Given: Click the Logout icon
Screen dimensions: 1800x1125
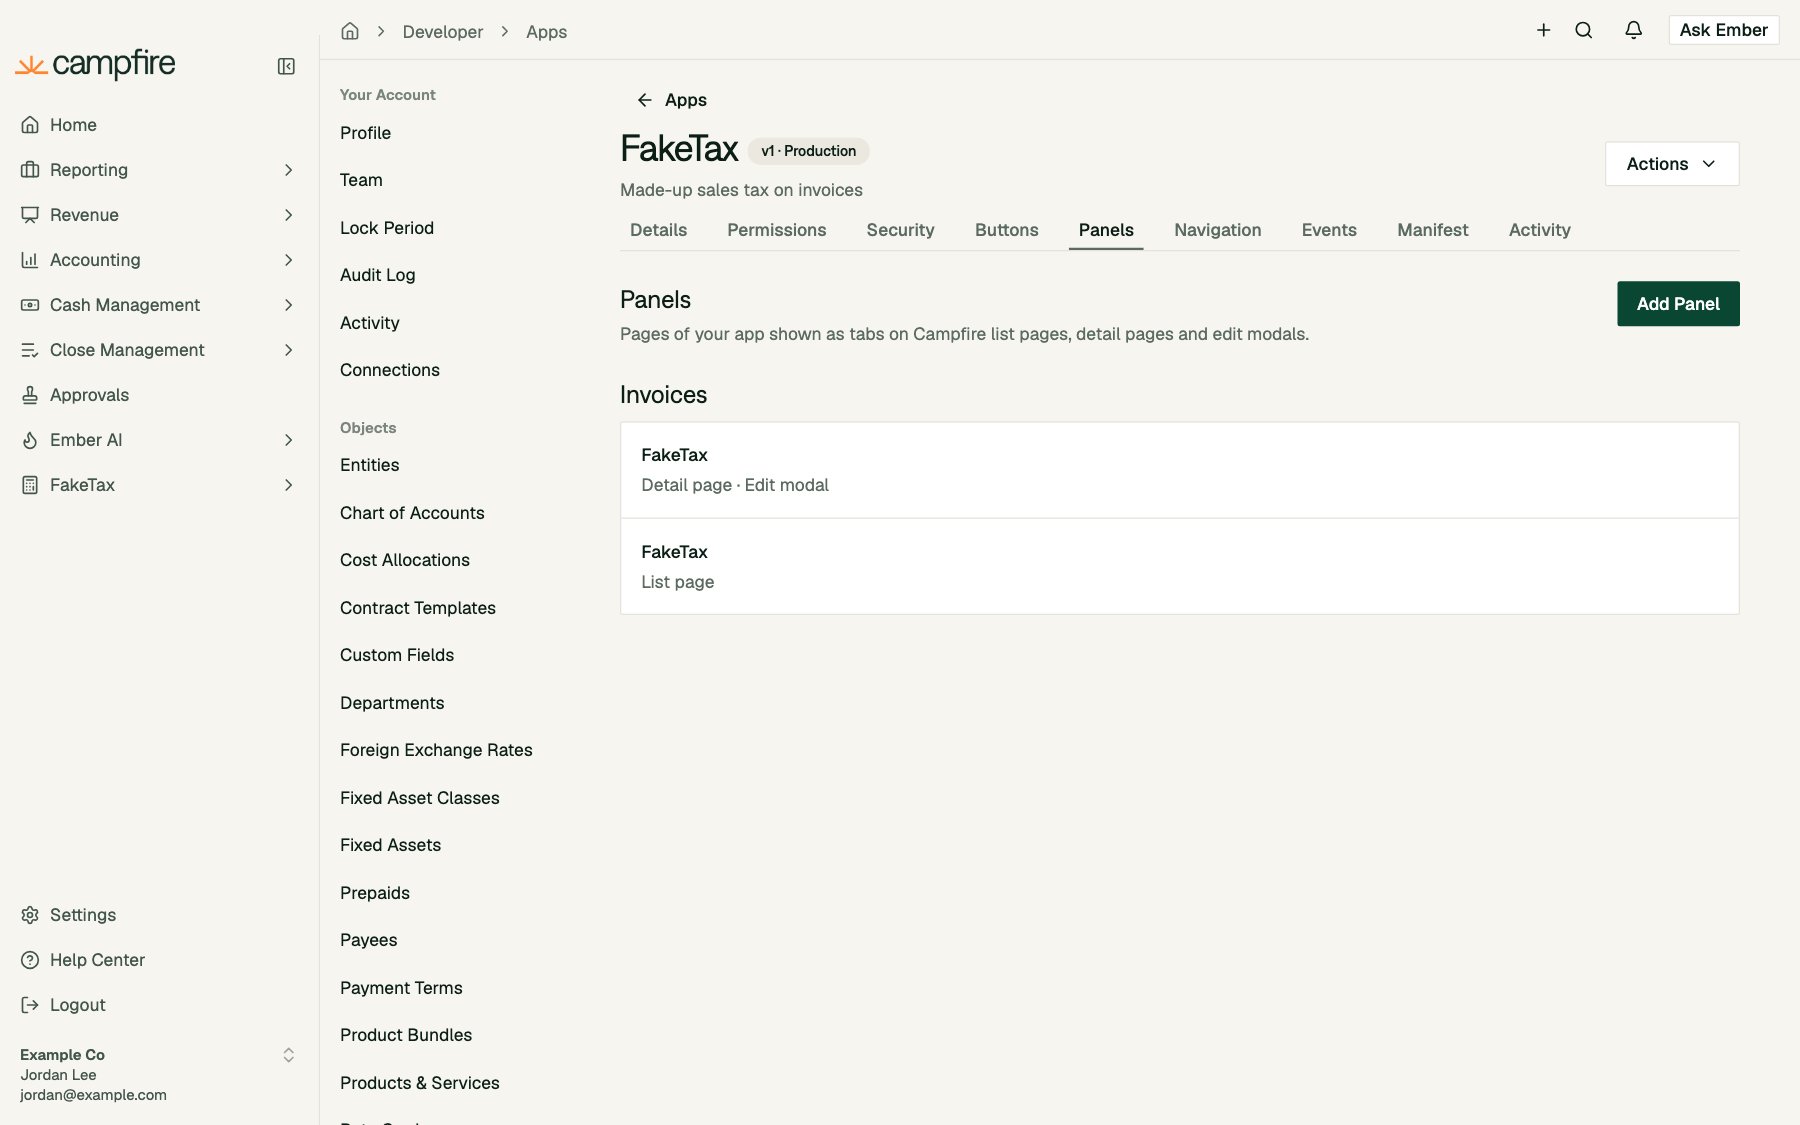Looking at the screenshot, I should [30, 1005].
